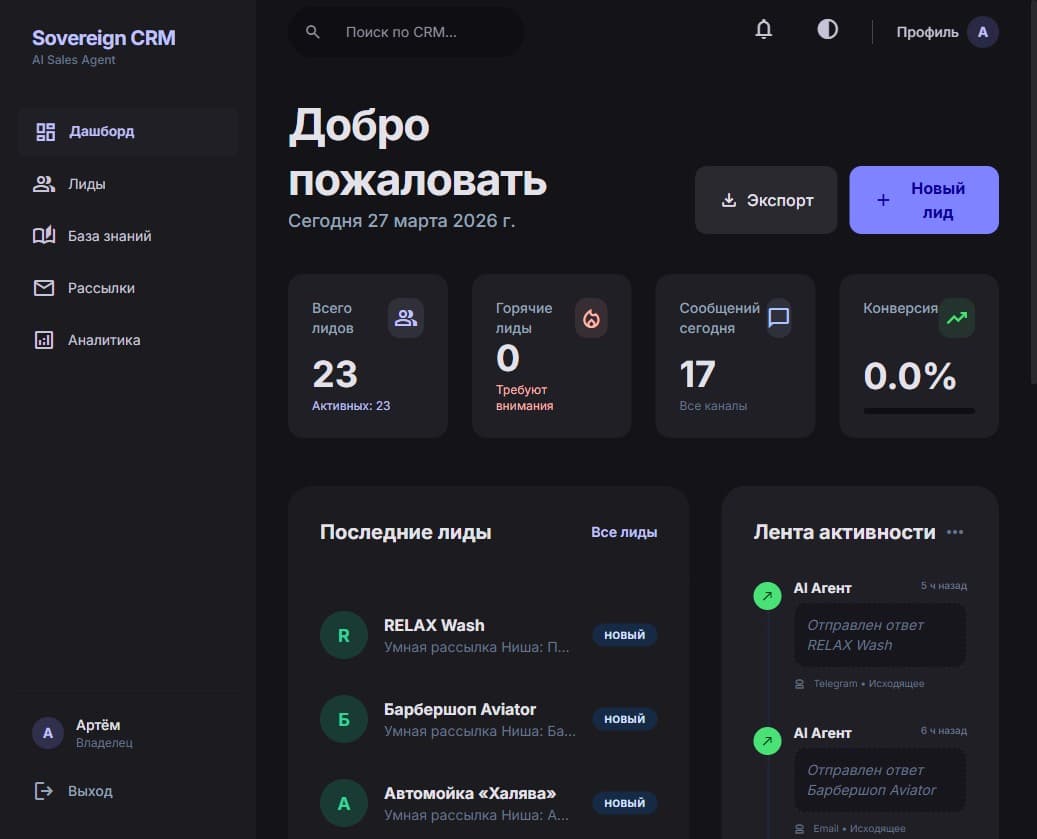Click the Sovereign CRM logo title

point(104,38)
